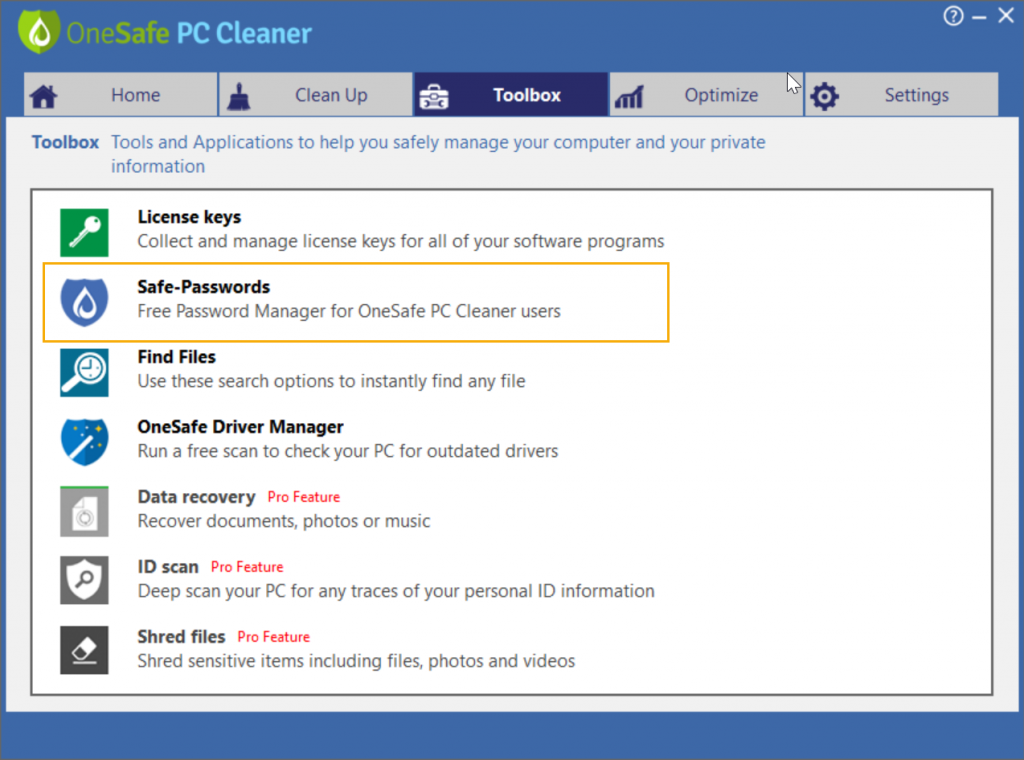Open Data recovery from its title
The height and width of the screenshot is (760, 1024).
(196, 497)
